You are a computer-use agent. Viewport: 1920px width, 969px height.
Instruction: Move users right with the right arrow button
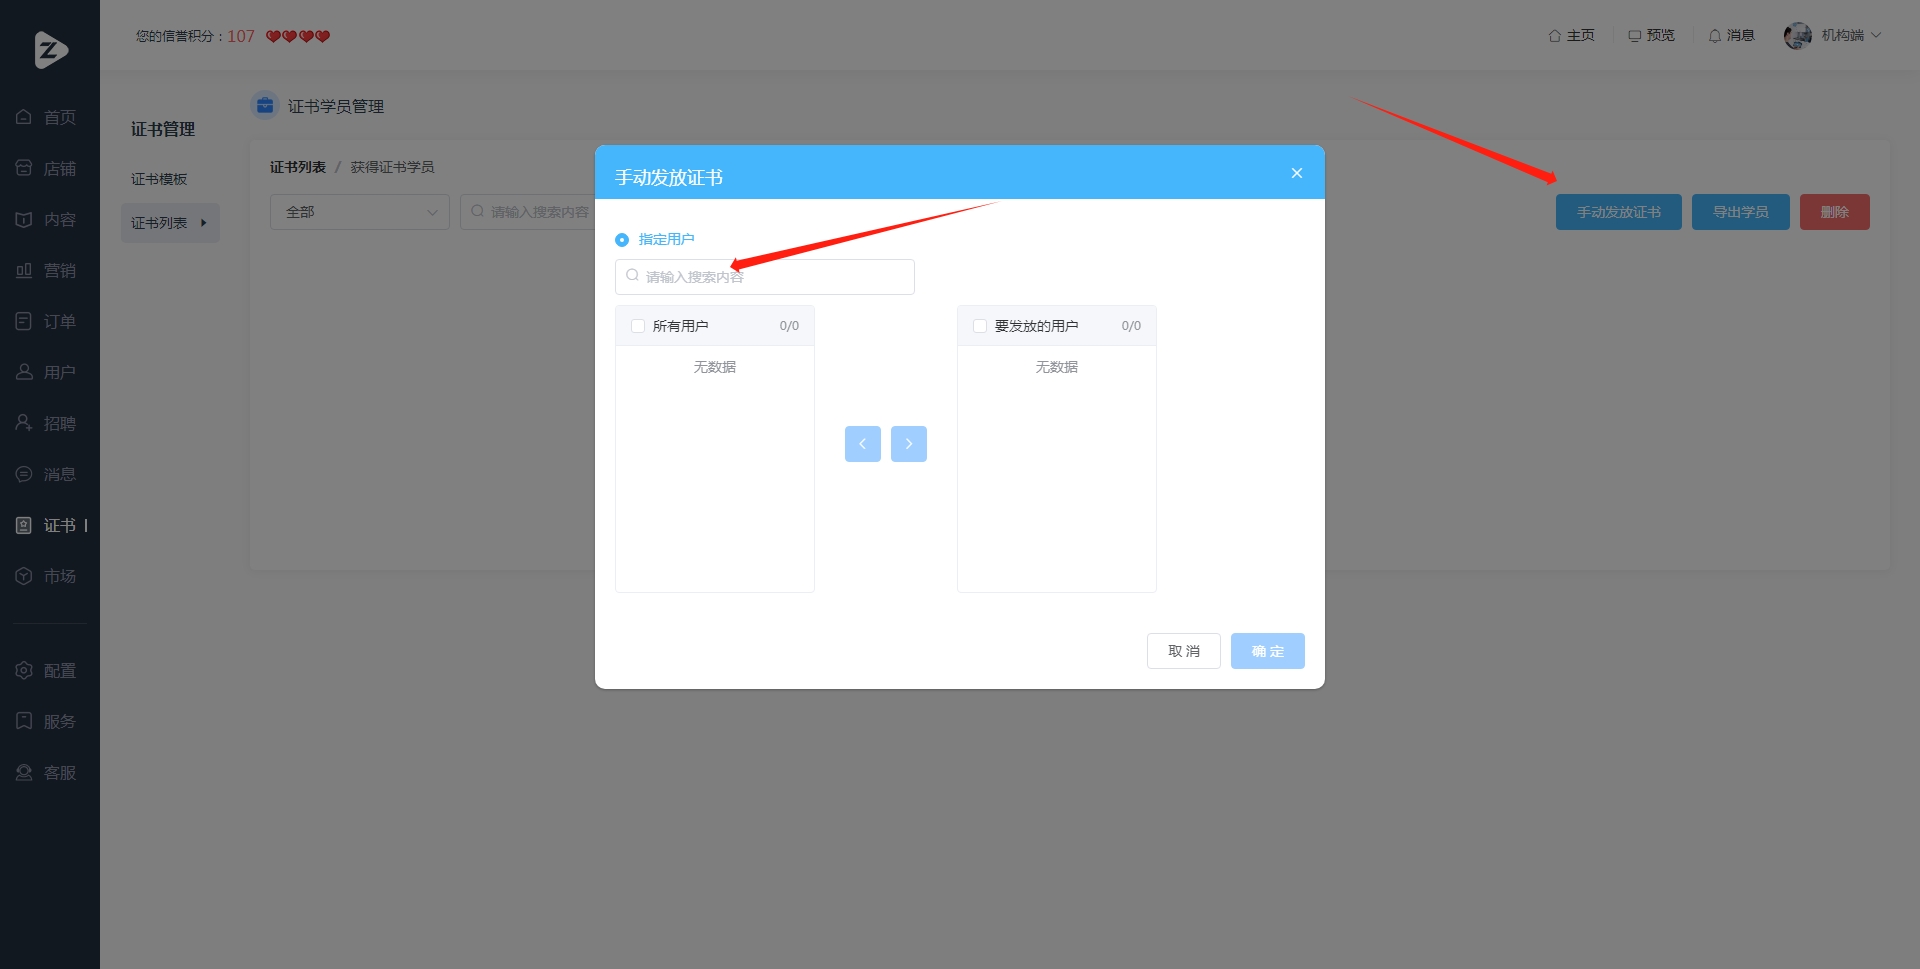(x=909, y=444)
